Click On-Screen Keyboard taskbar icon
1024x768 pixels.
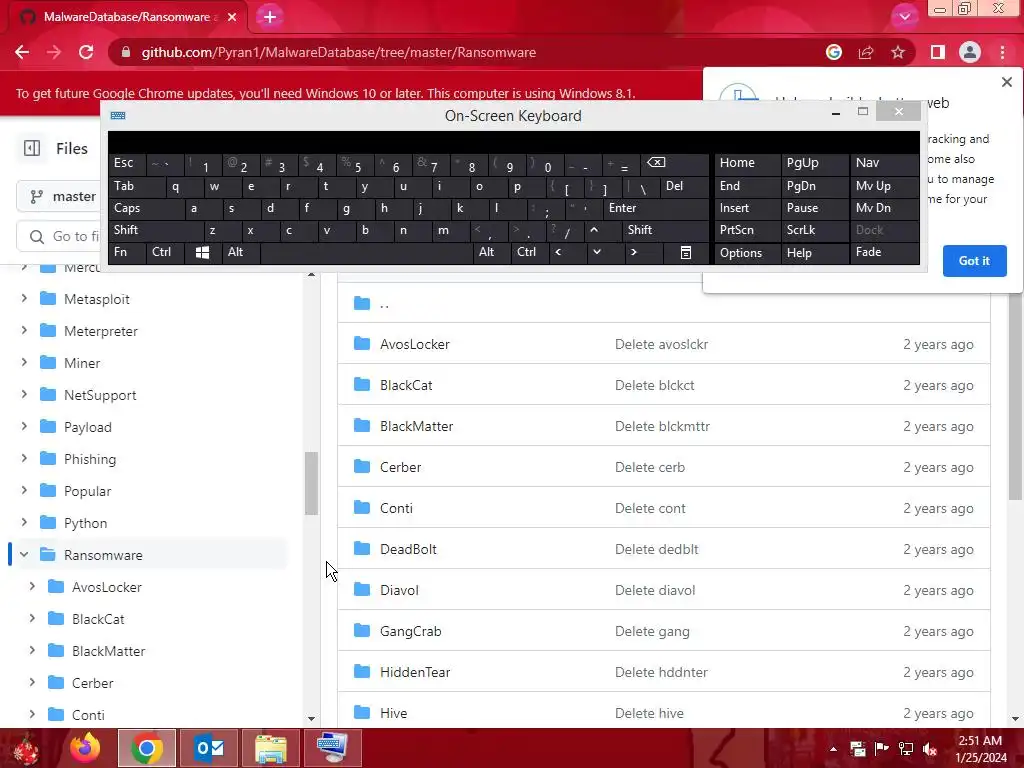click(x=332, y=748)
